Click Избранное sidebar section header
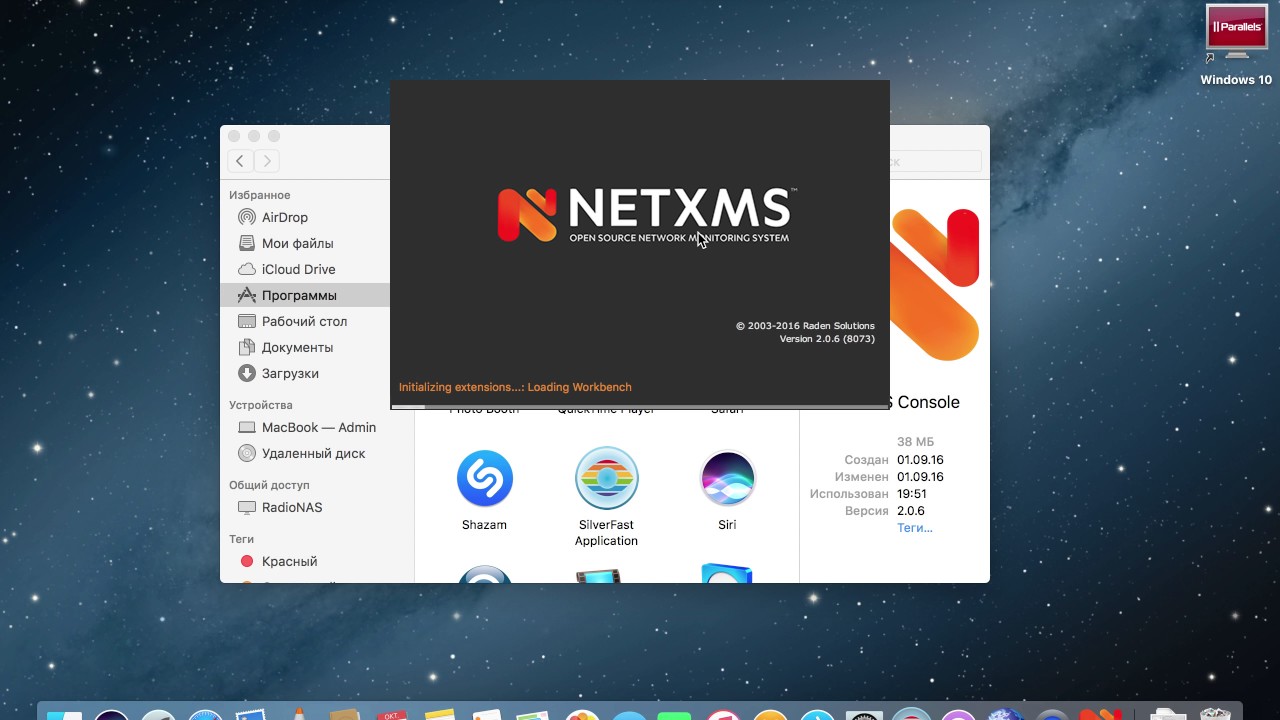Image resolution: width=1280 pixels, height=720 pixels. pos(260,195)
